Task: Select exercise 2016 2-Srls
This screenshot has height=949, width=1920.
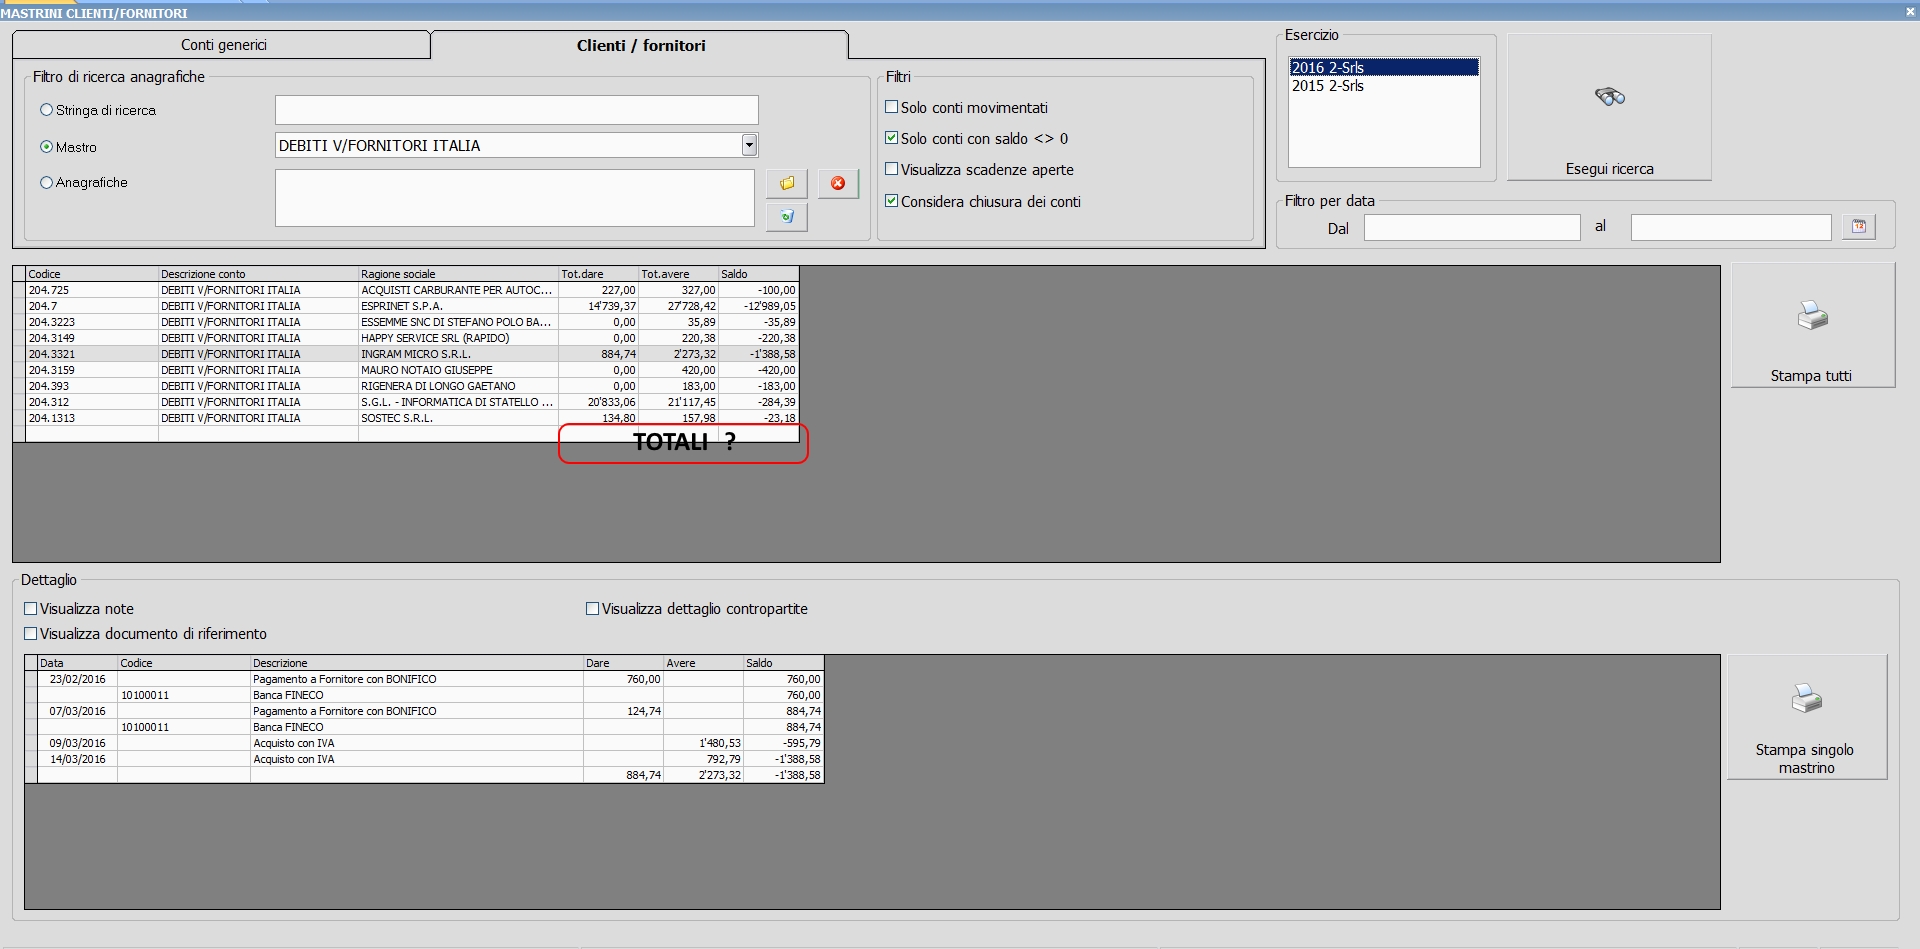Action: click(1384, 67)
